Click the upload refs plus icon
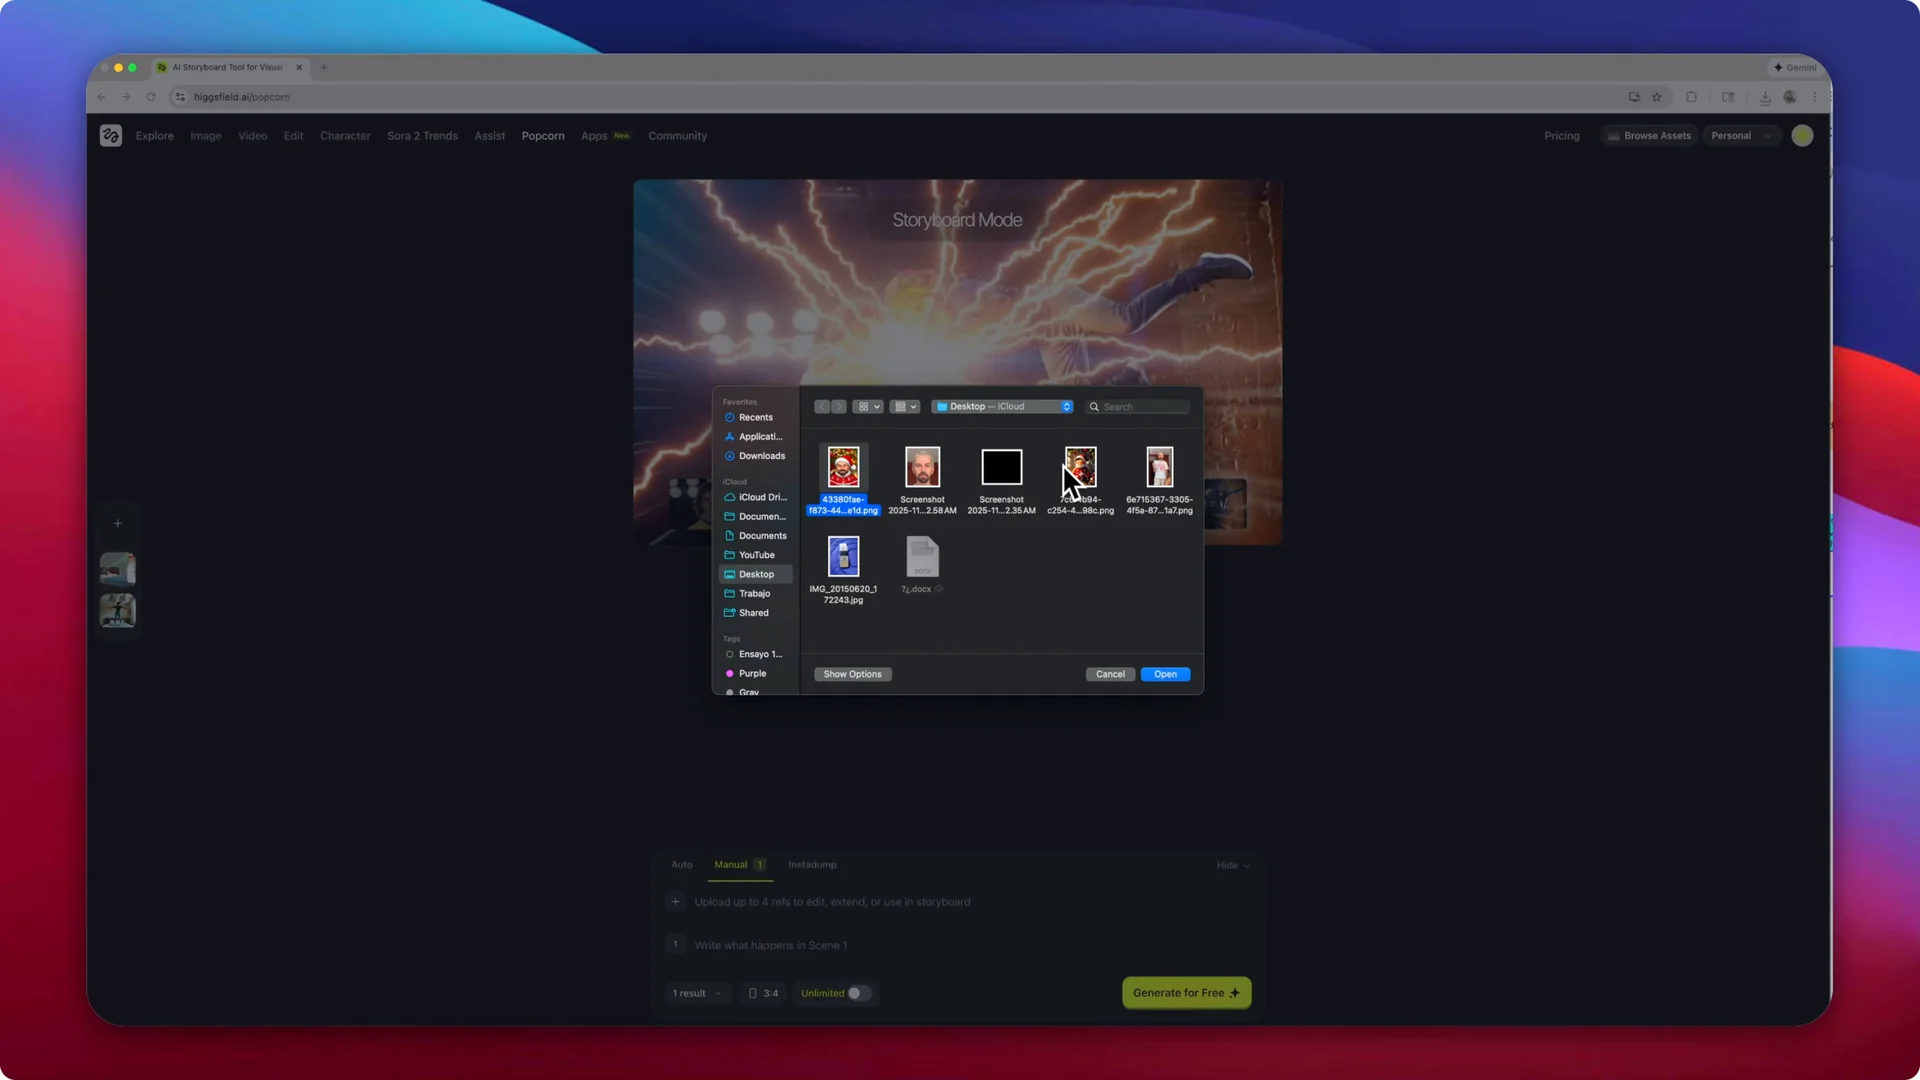This screenshot has height=1080, width=1920. (675, 901)
